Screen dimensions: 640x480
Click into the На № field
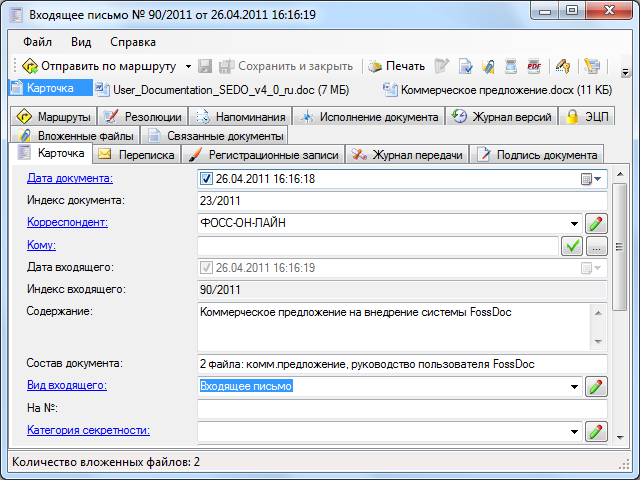402,409
